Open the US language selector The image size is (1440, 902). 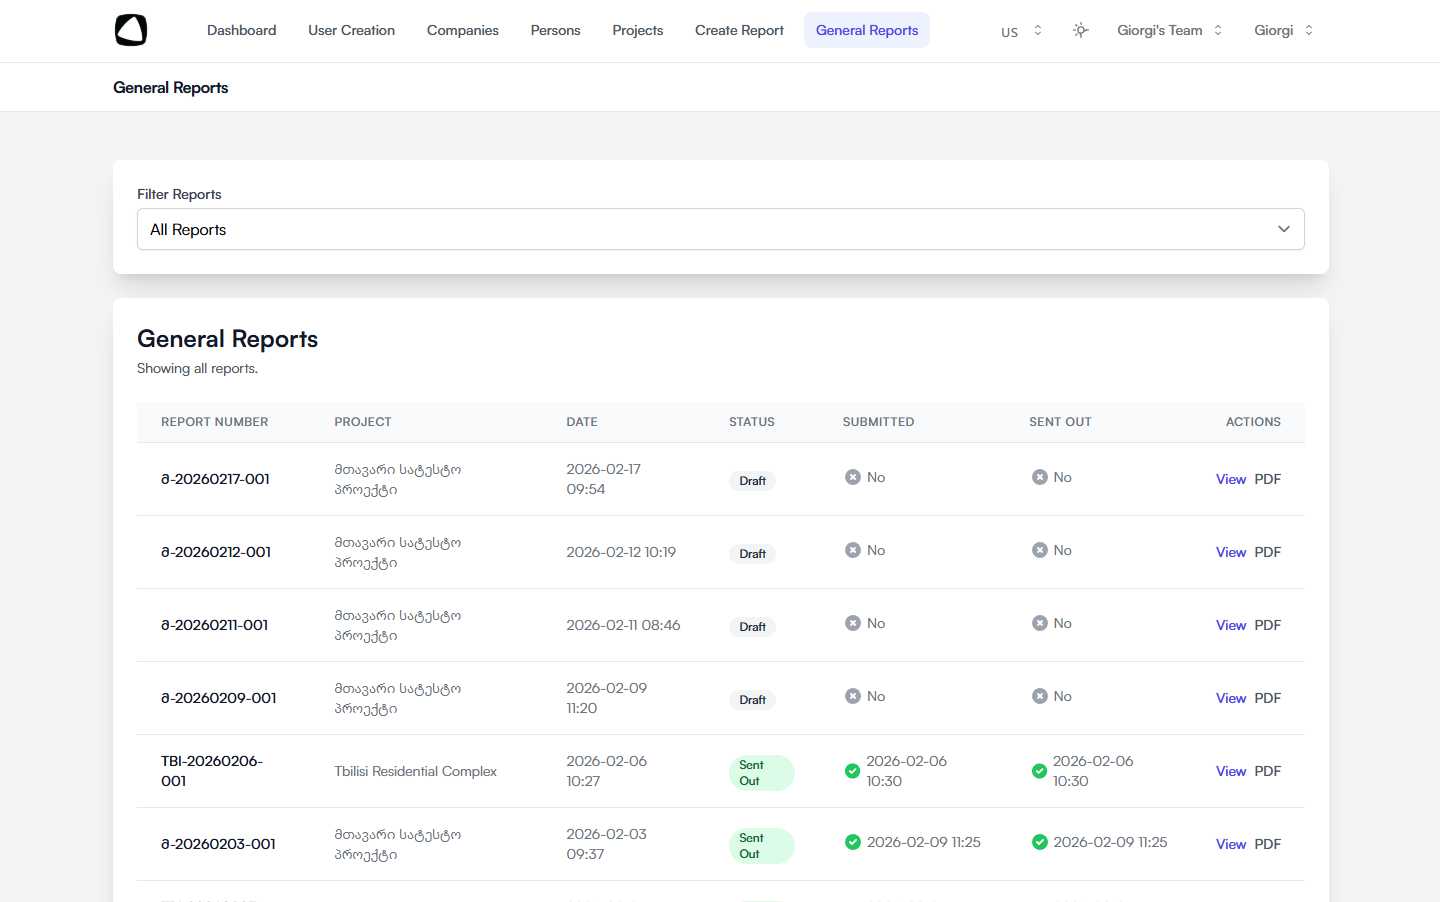coord(1021,31)
